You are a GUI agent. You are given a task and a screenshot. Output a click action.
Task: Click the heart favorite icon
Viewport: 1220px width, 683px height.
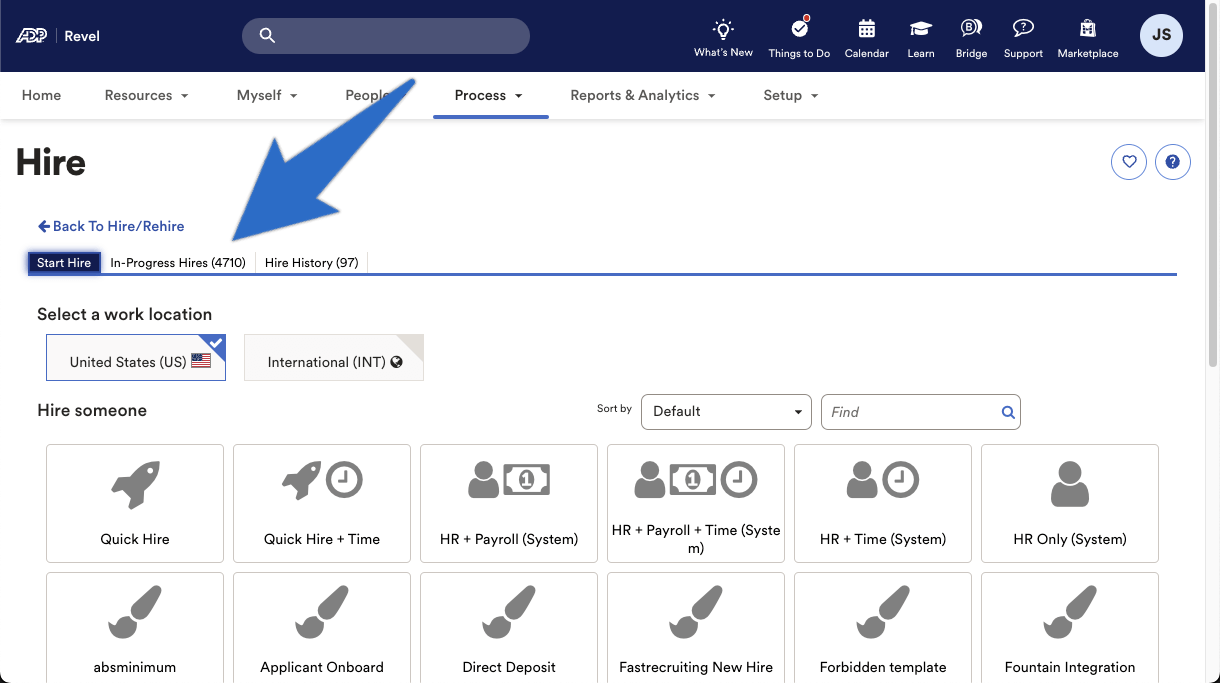pyautogui.click(x=1128, y=161)
